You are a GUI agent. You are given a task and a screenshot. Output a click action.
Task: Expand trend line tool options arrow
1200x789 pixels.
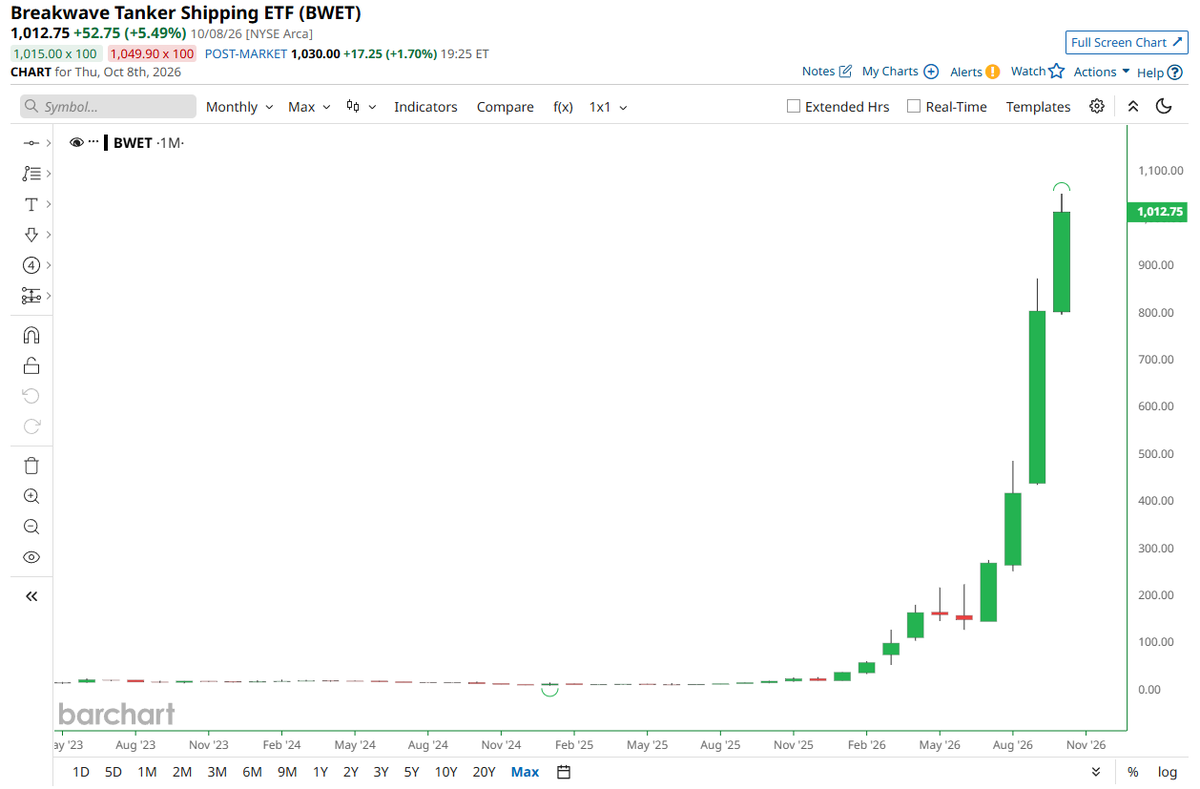tap(48, 143)
